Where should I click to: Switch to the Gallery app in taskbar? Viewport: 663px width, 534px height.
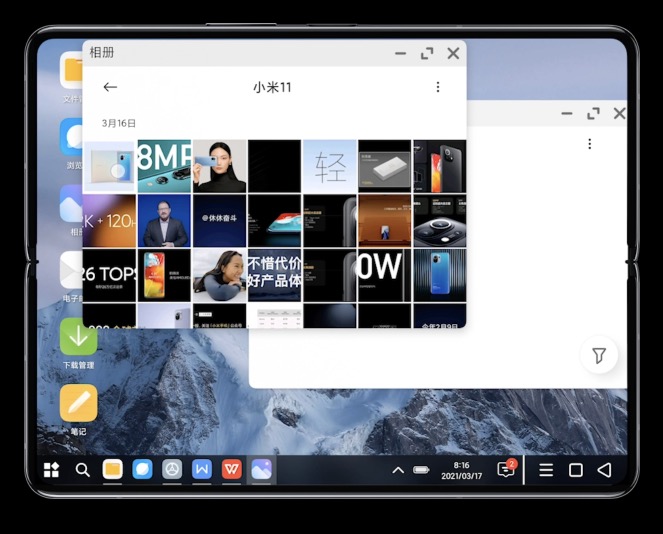[261, 469]
